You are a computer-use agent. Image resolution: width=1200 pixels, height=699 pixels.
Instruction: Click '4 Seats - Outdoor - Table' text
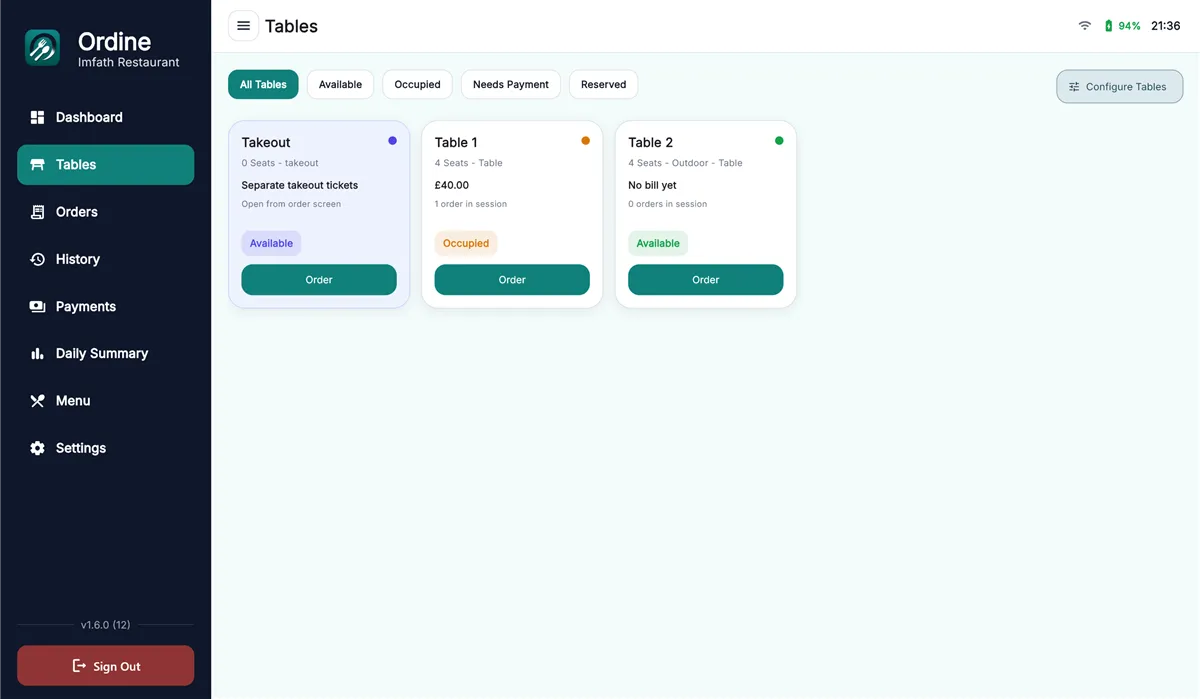pyautogui.click(x=685, y=163)
